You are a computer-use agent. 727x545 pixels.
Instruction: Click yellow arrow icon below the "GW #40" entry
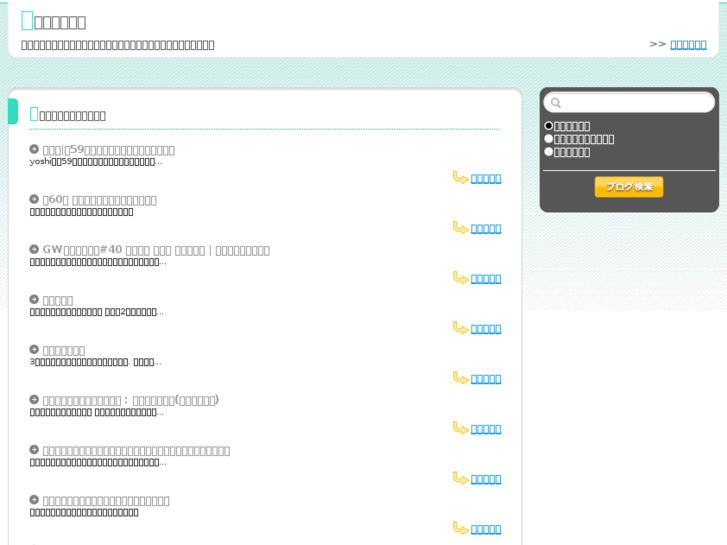coord(460,278)
